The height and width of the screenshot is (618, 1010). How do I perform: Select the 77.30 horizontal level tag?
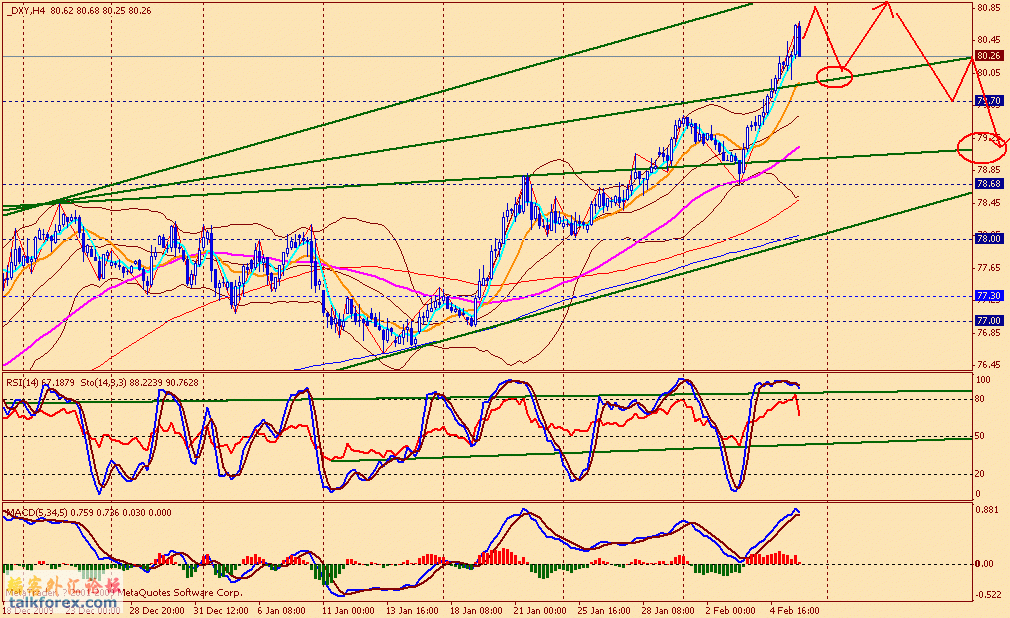point(989,296)
